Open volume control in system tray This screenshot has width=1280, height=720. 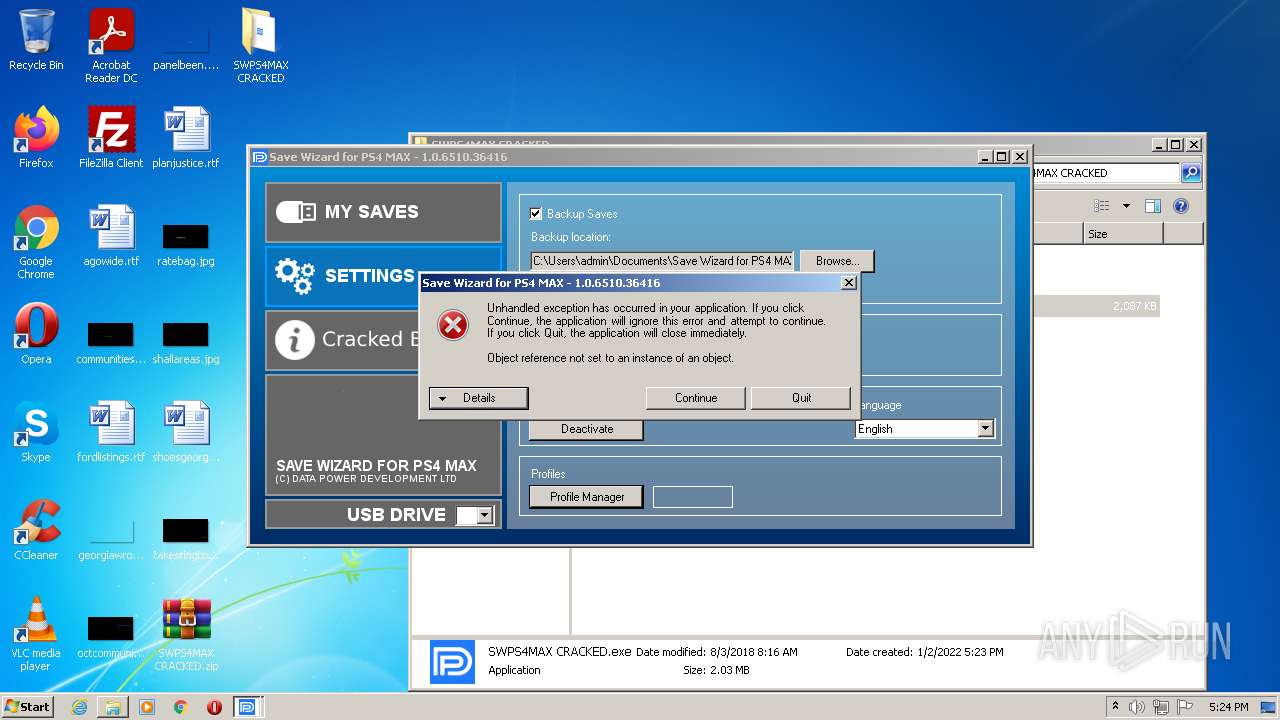1137,707
